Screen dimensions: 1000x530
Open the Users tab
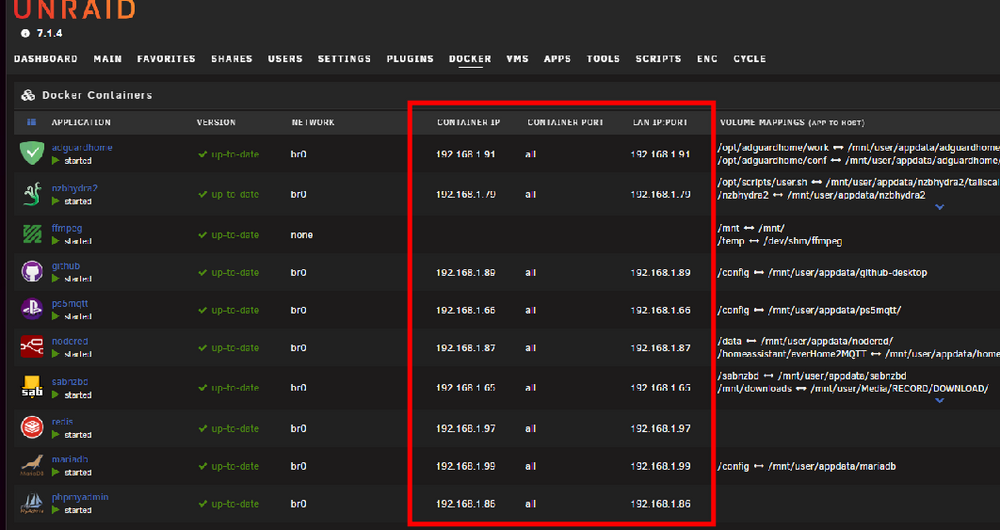285,59
